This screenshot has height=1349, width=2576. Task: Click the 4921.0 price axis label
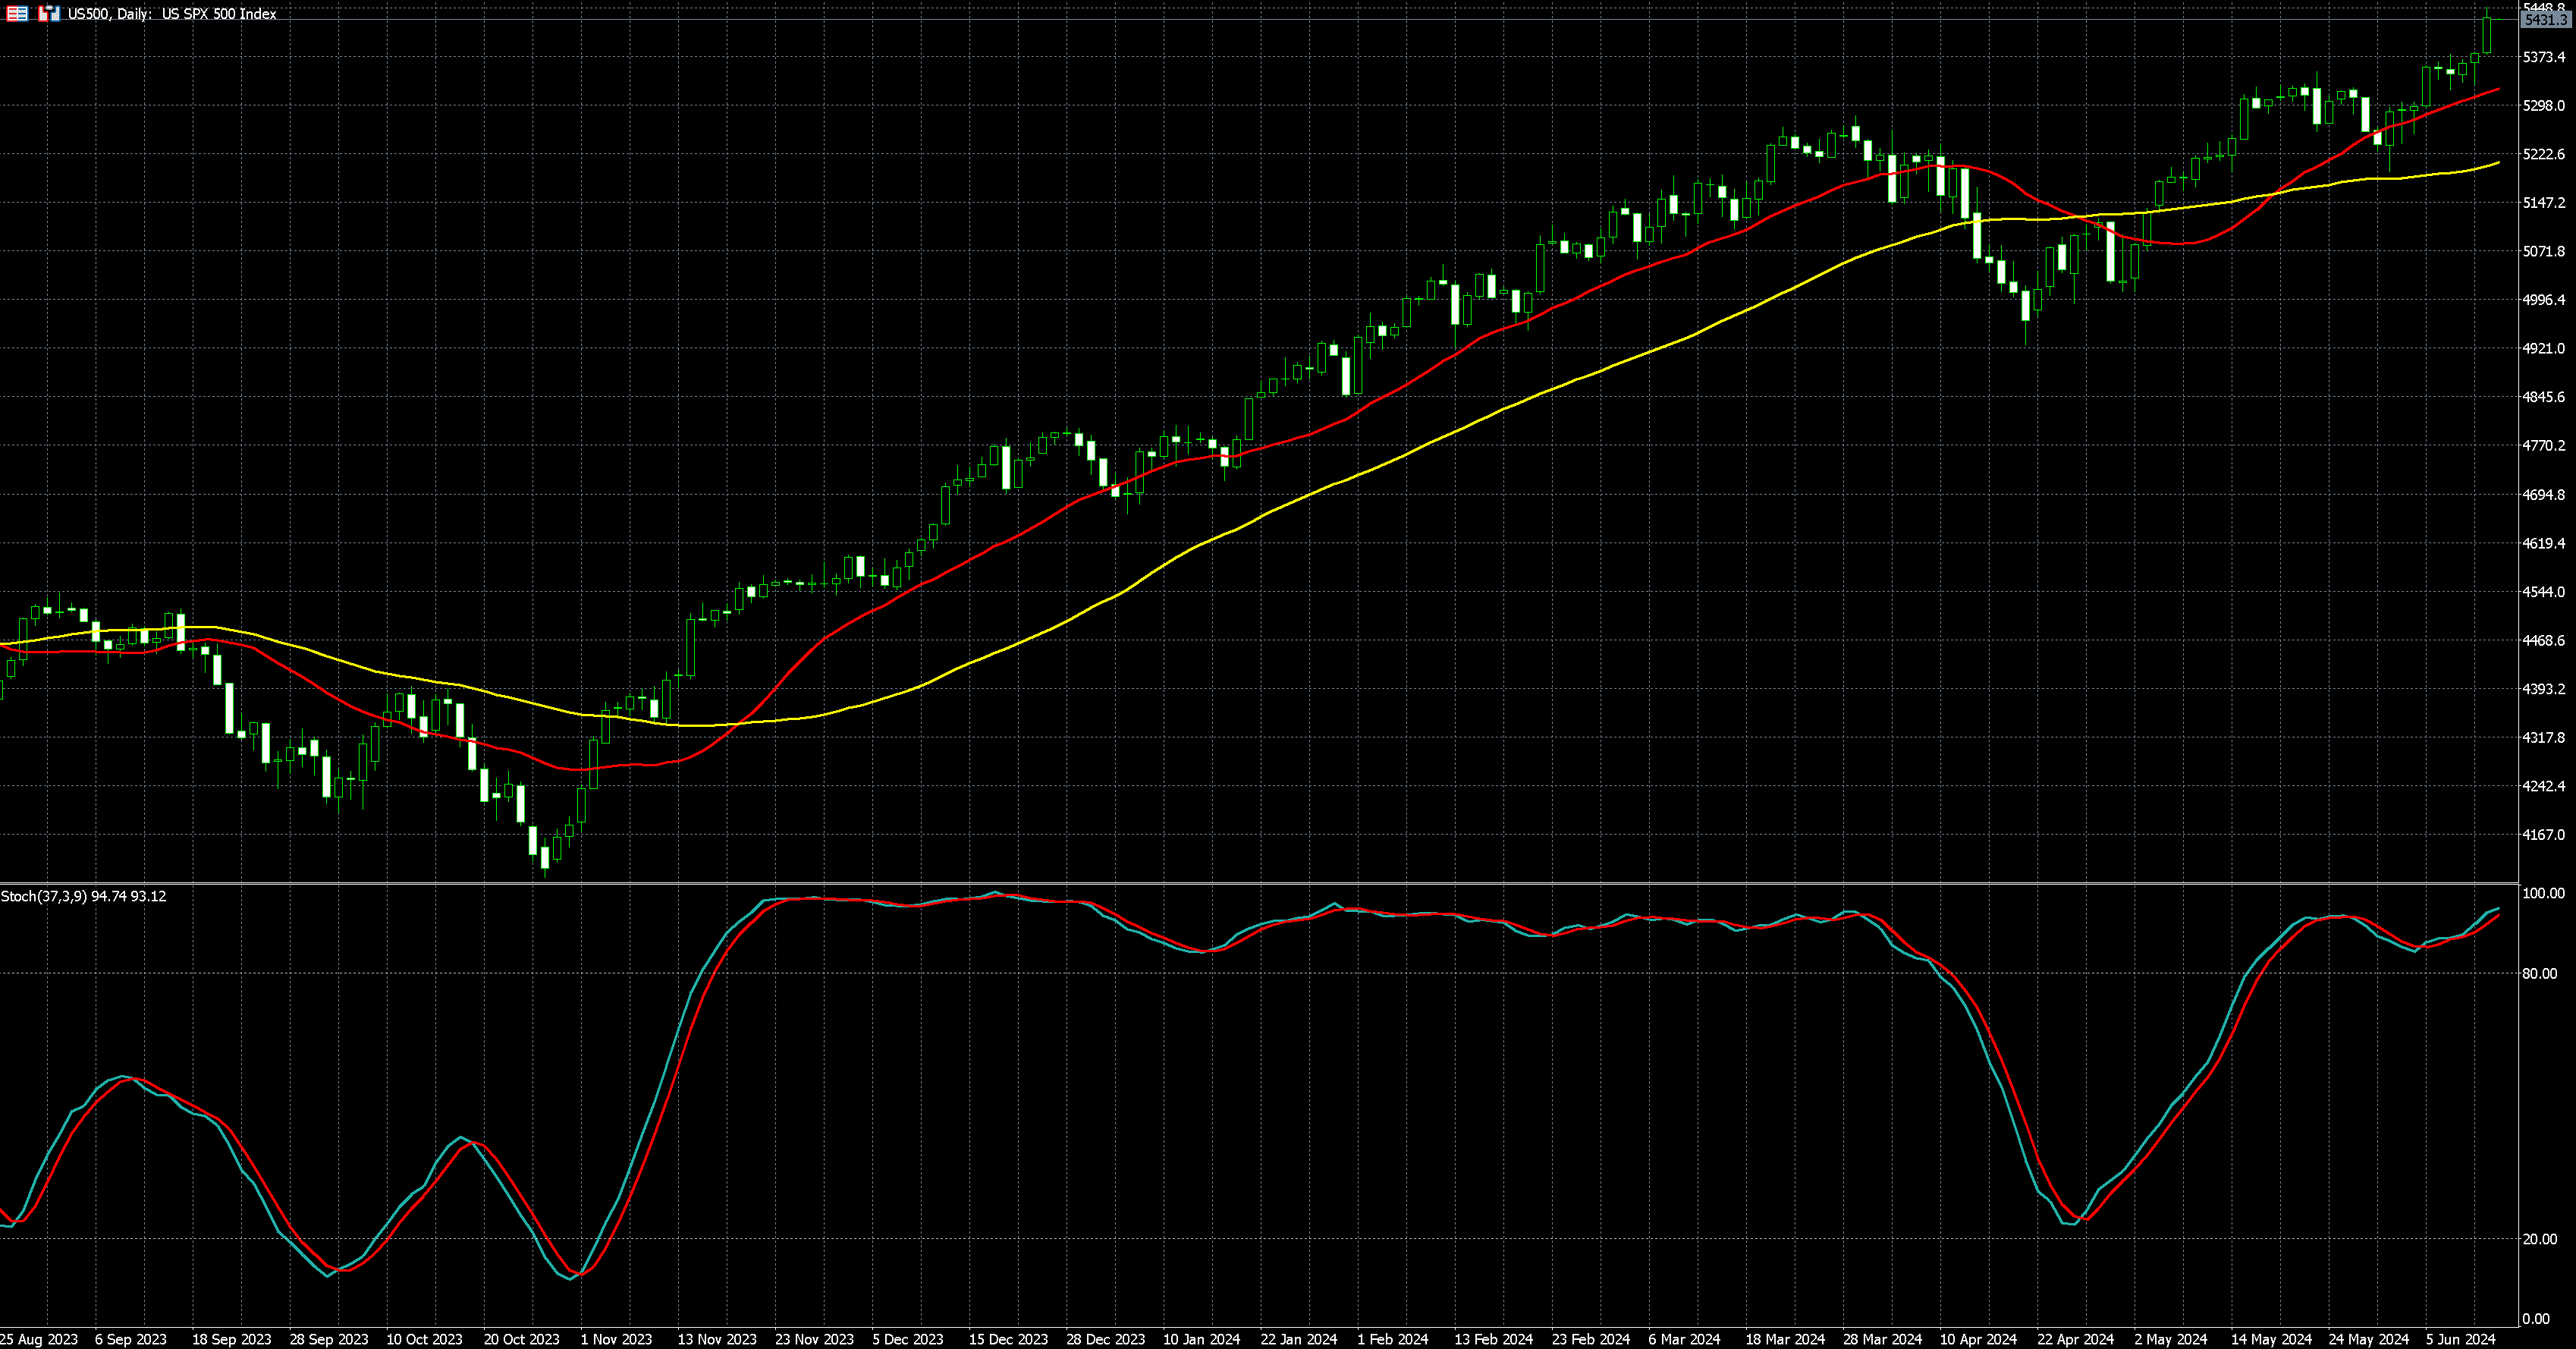[x=2543, y=348]
